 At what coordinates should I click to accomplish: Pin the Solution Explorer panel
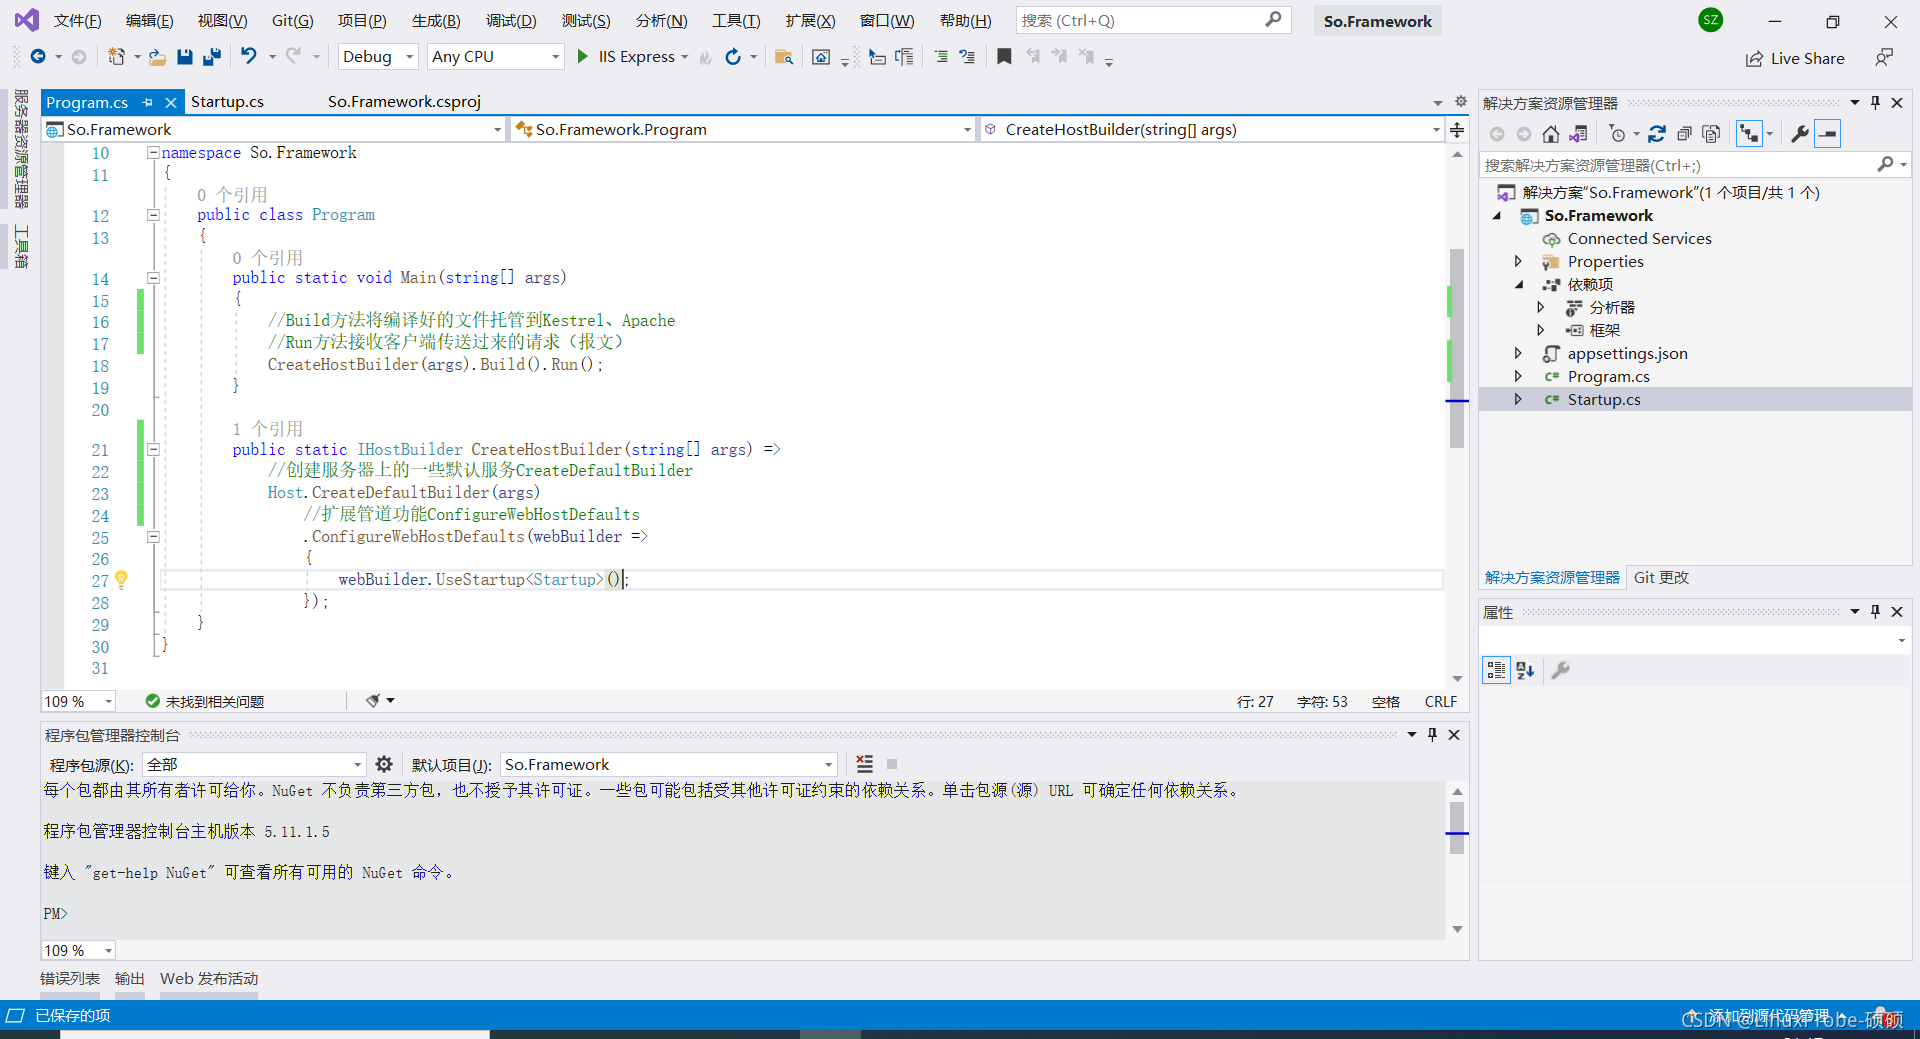1875,103
